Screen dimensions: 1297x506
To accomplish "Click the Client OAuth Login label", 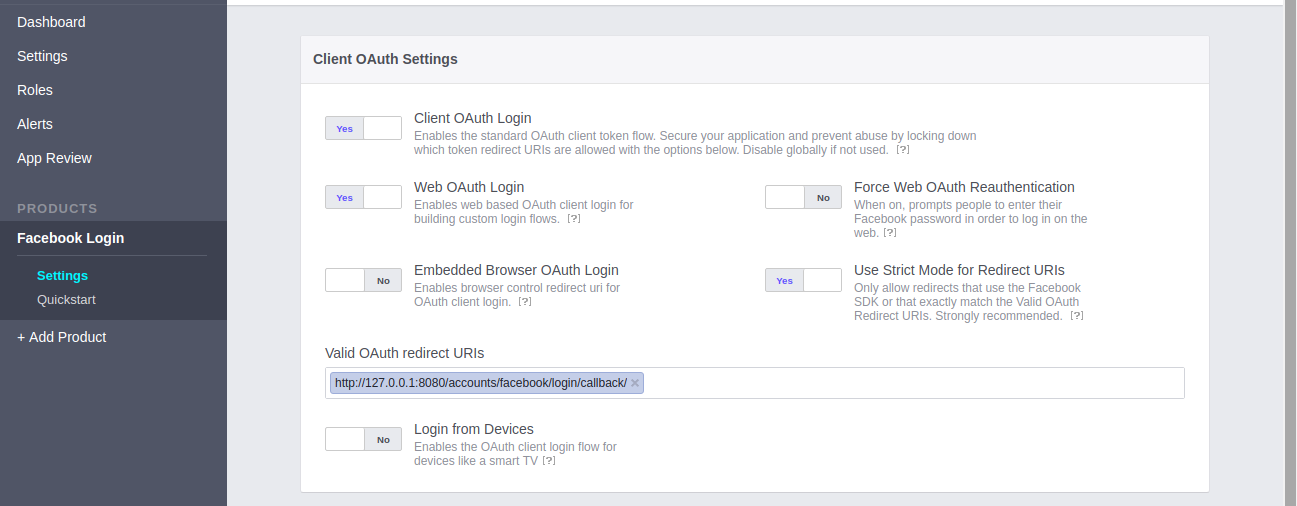I will click(473, 118).
